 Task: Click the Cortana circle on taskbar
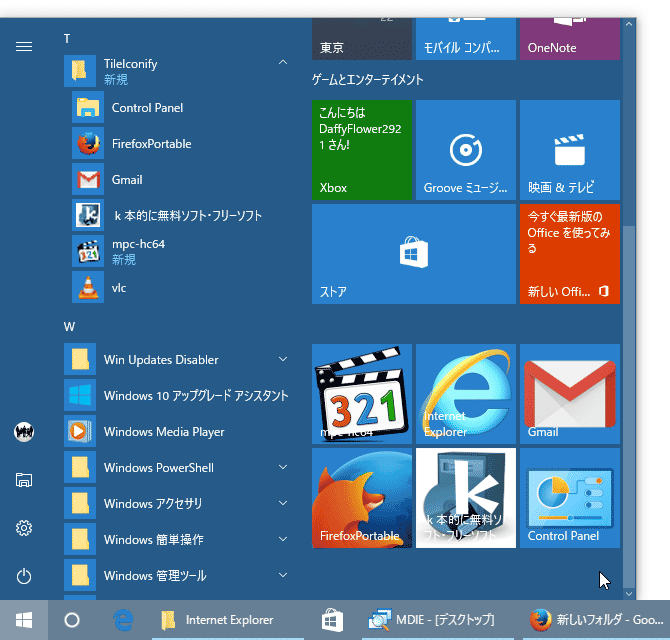[72, 620]
